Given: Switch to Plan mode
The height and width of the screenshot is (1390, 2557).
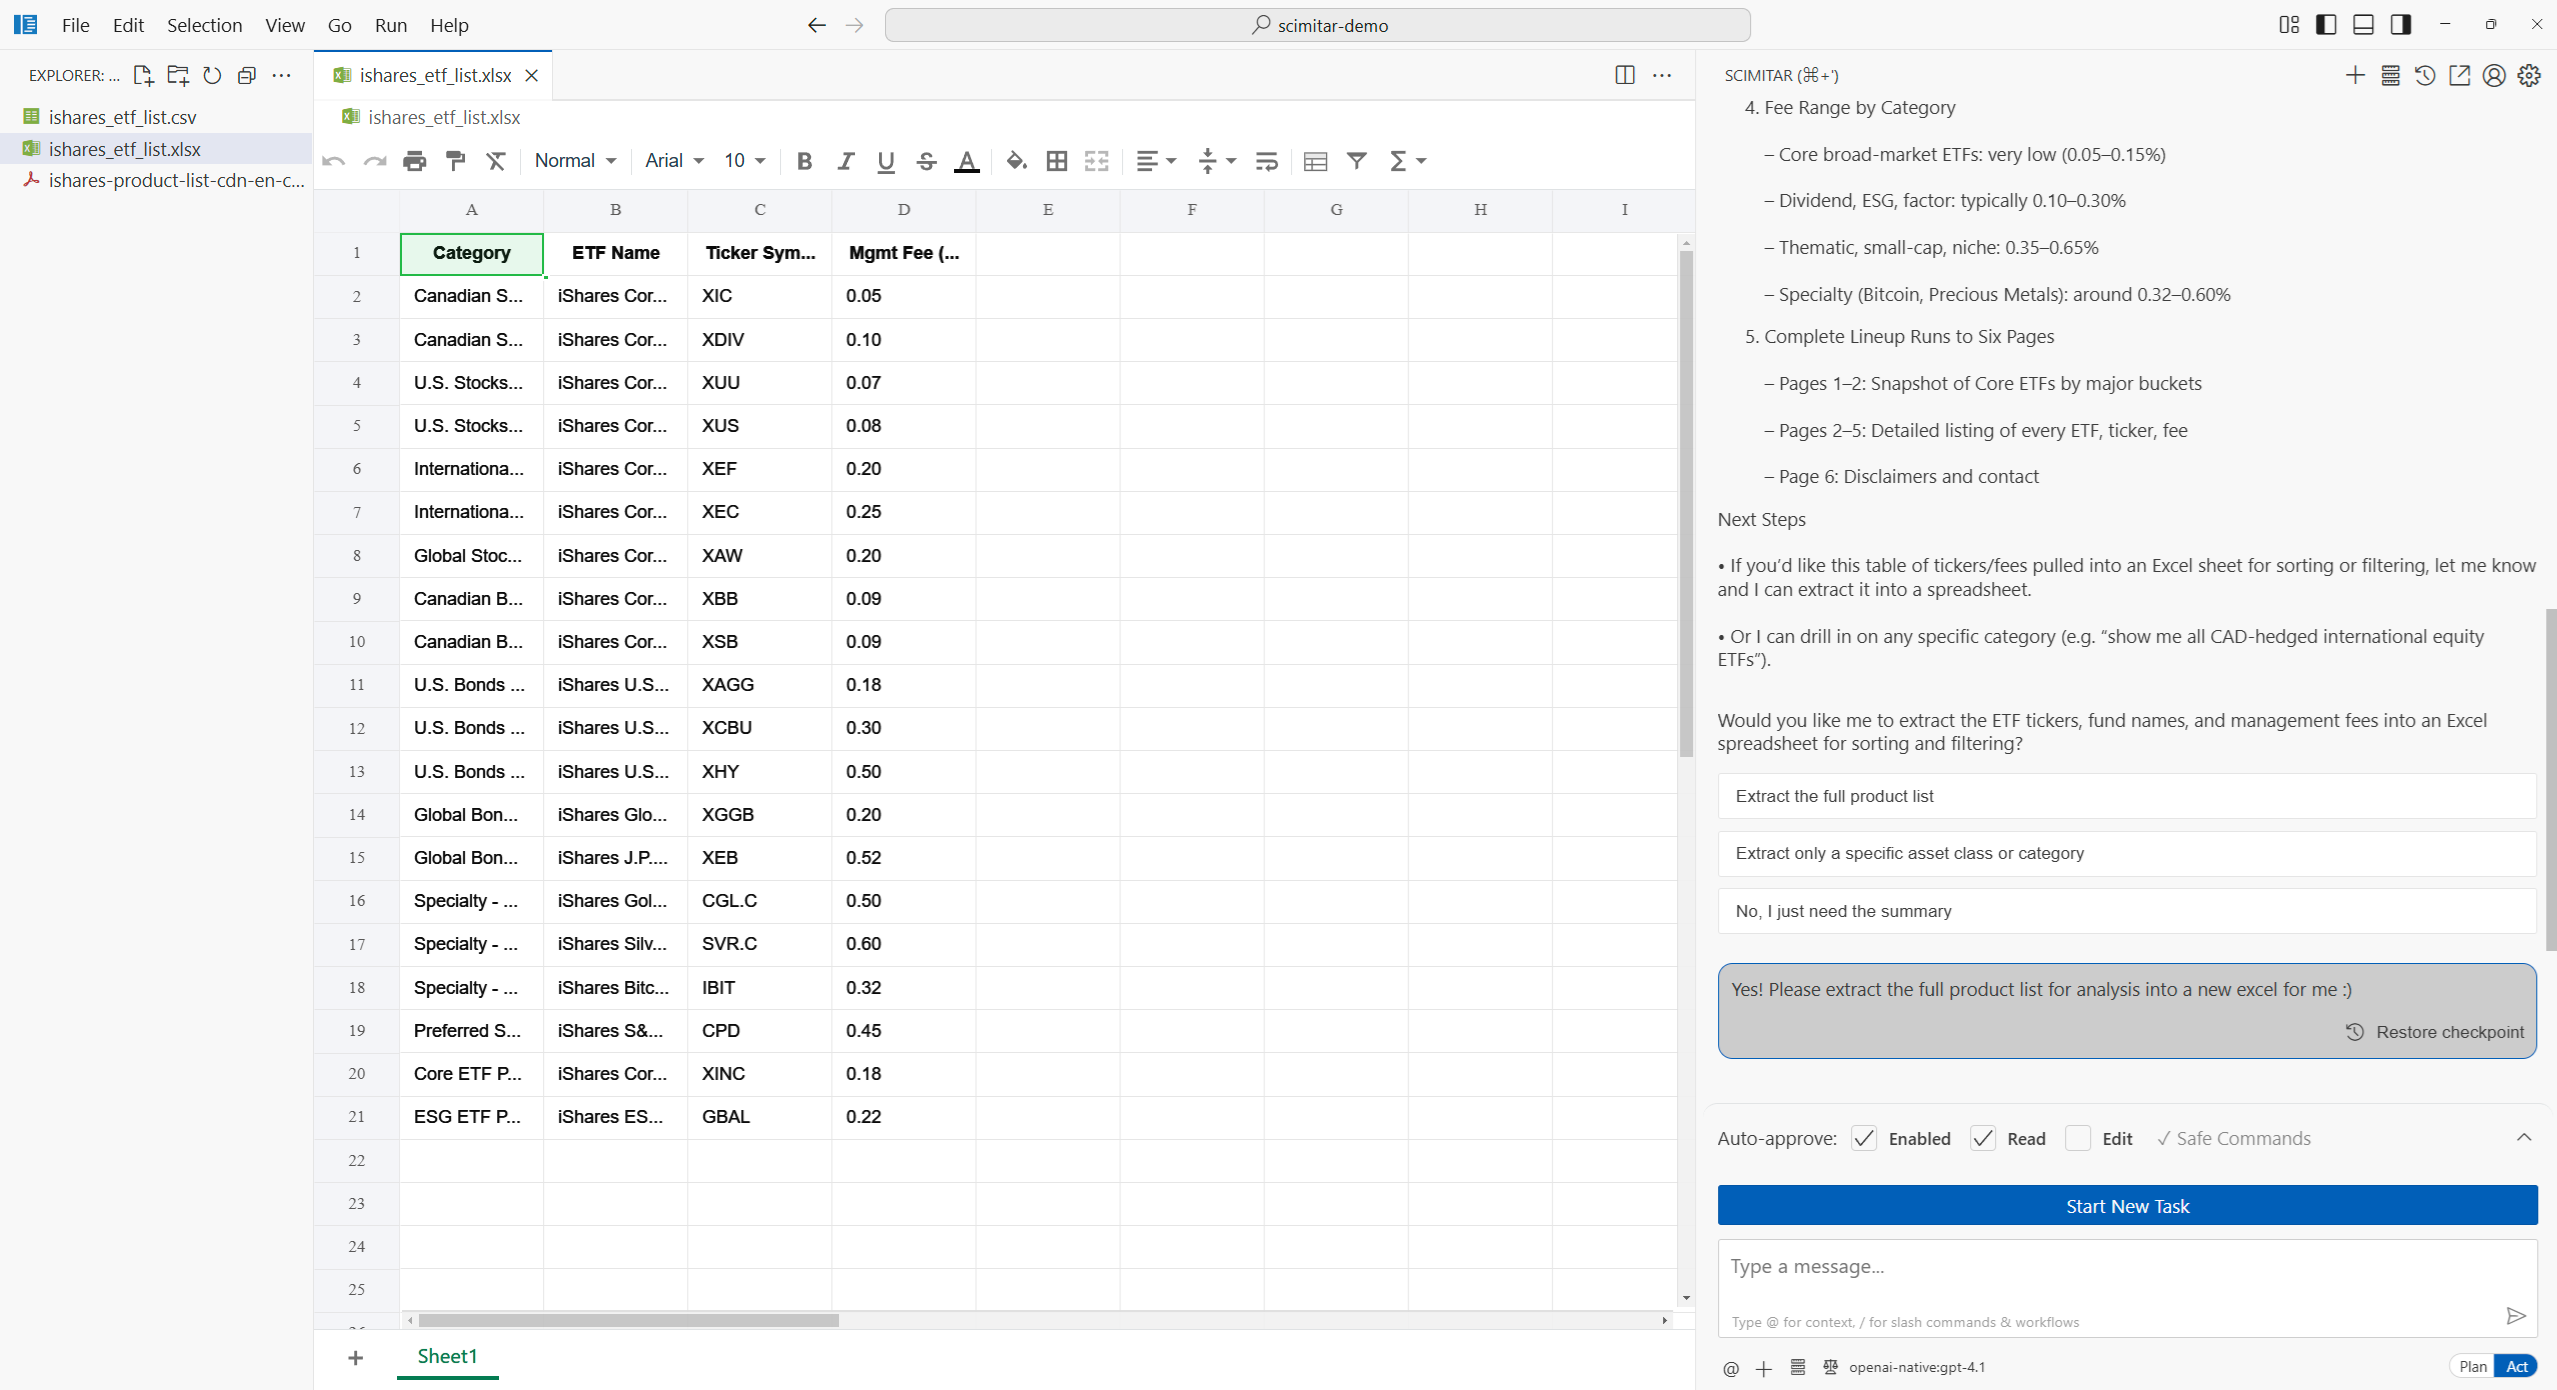Looking at the screenshot, I should [x=2472, y=1367].
